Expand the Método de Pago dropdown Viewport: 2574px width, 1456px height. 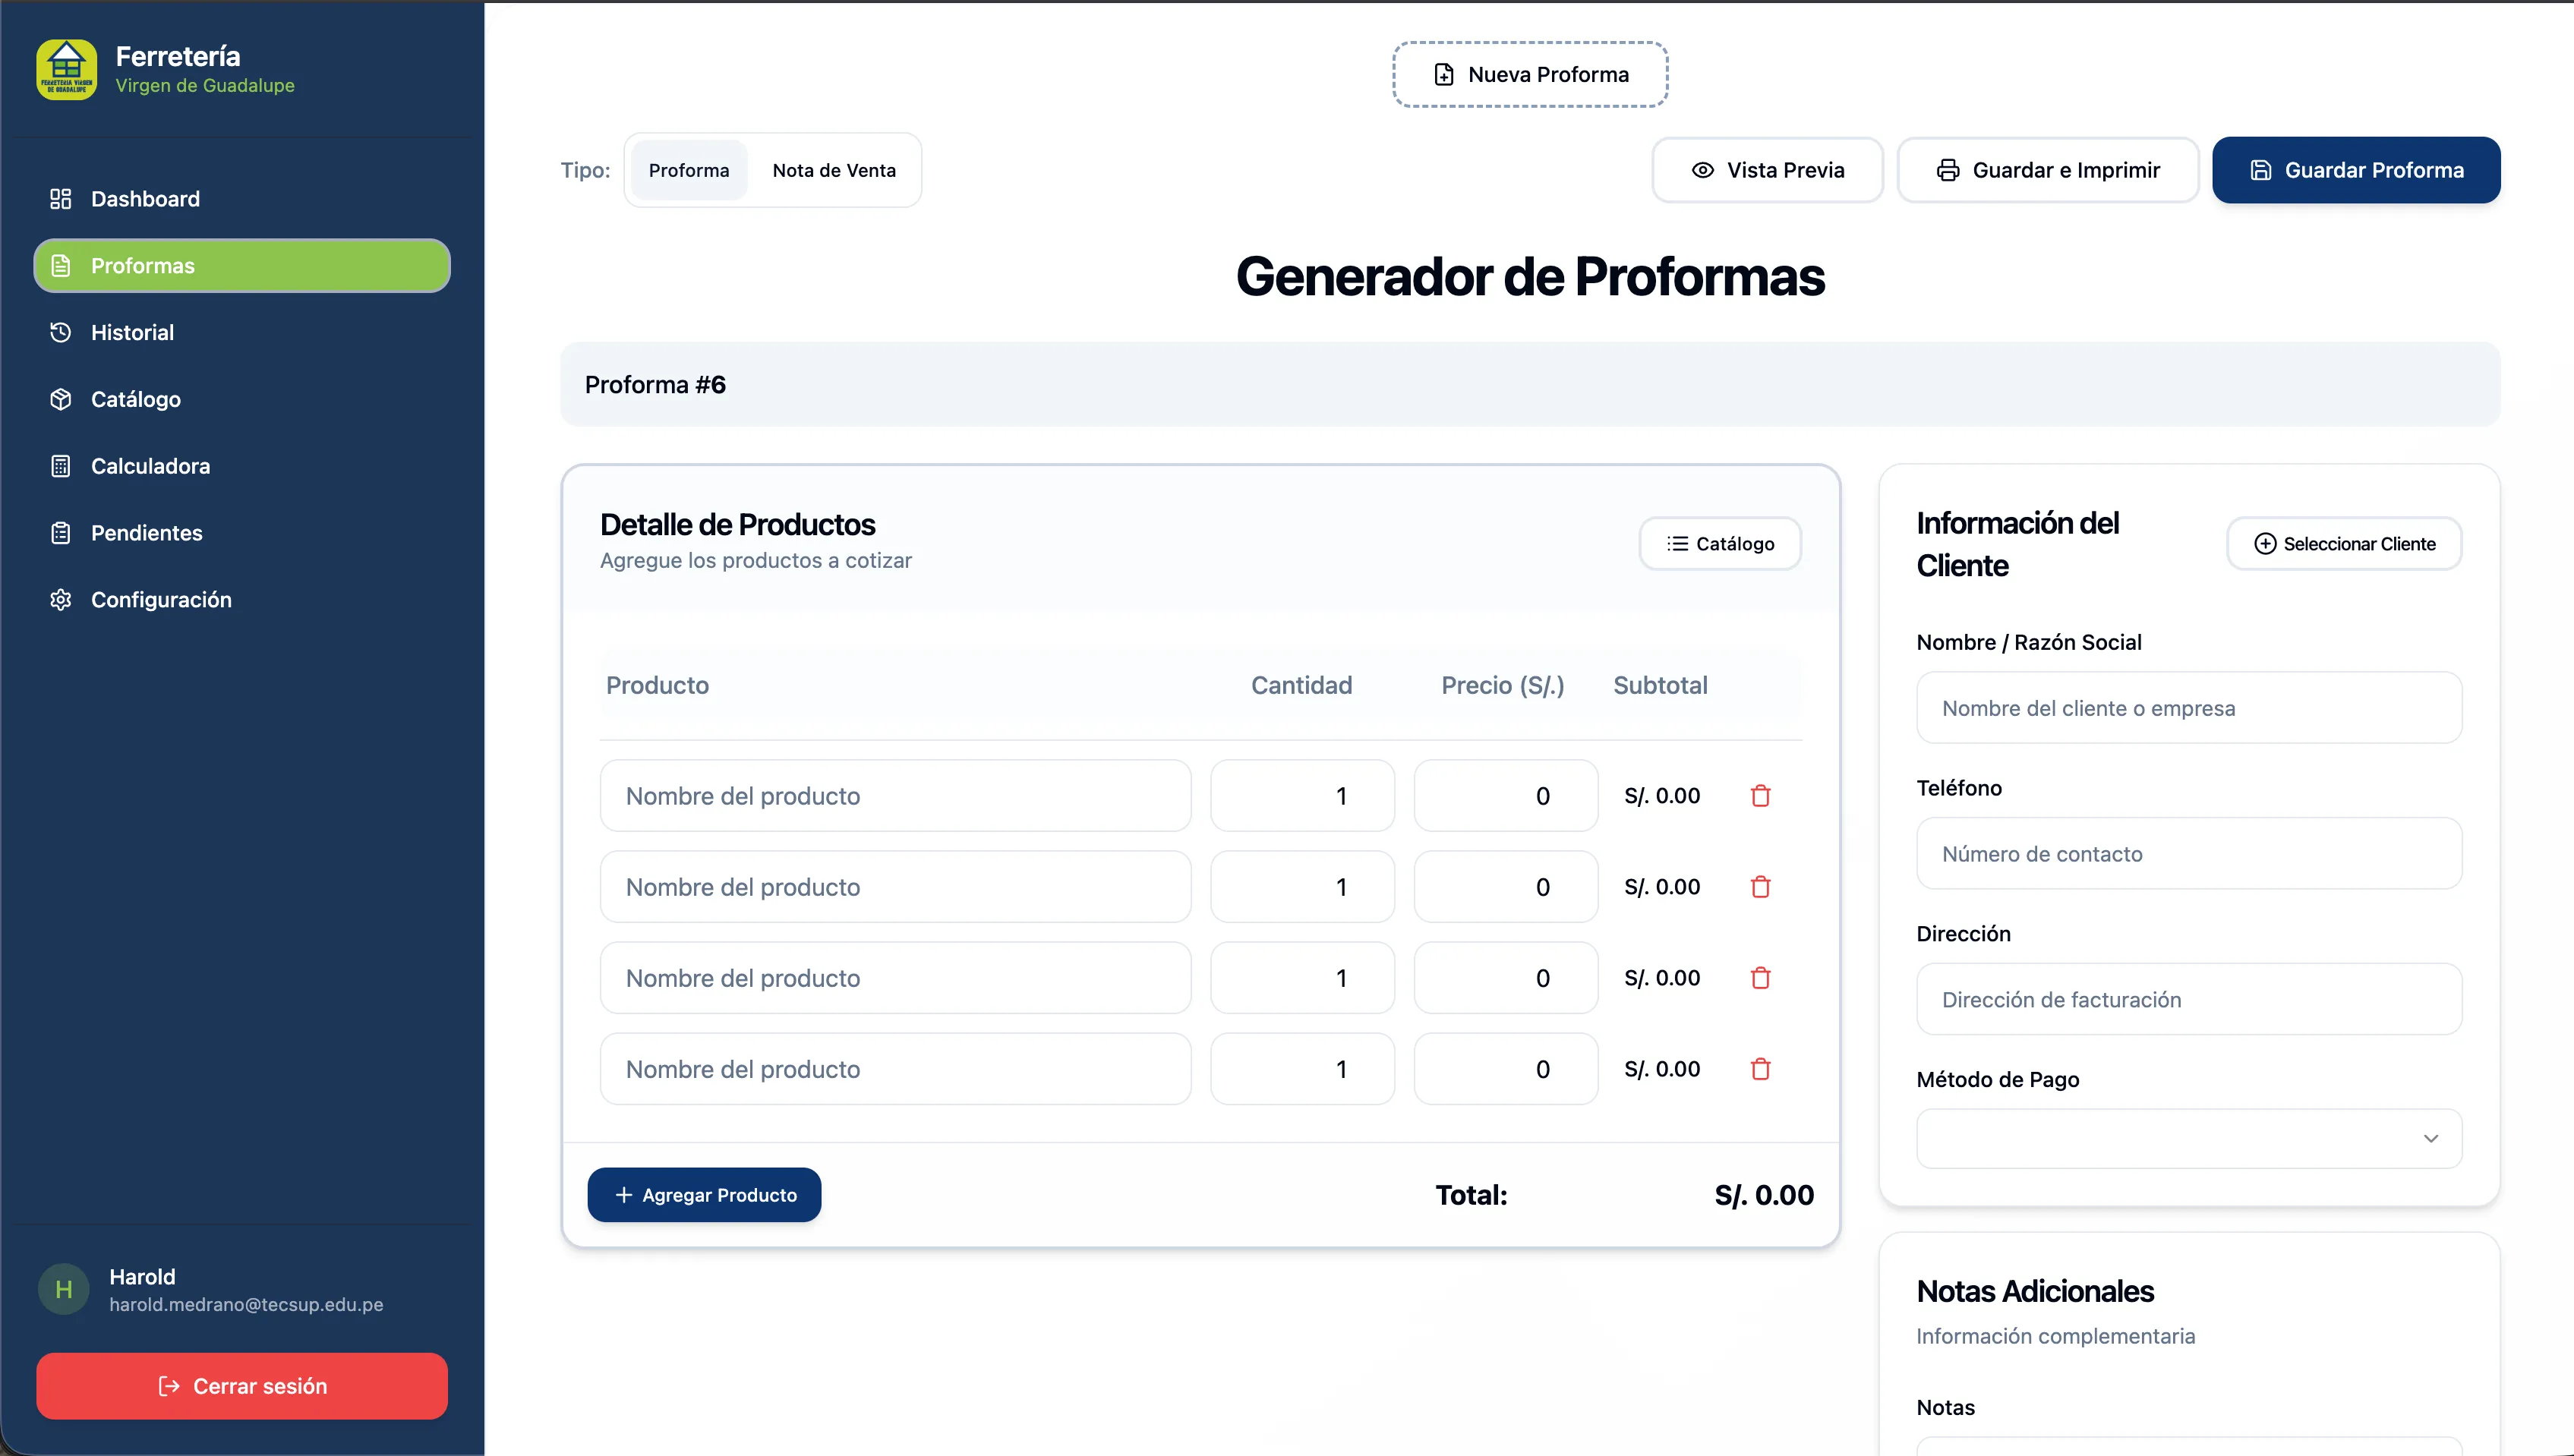point(2188,1138)
